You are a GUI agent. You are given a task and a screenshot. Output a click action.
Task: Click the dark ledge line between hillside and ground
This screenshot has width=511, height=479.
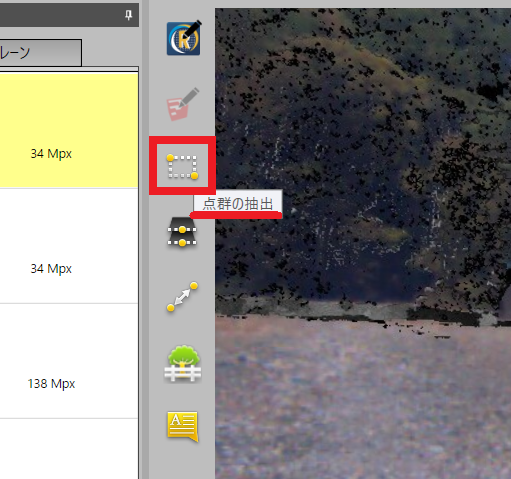363,317
